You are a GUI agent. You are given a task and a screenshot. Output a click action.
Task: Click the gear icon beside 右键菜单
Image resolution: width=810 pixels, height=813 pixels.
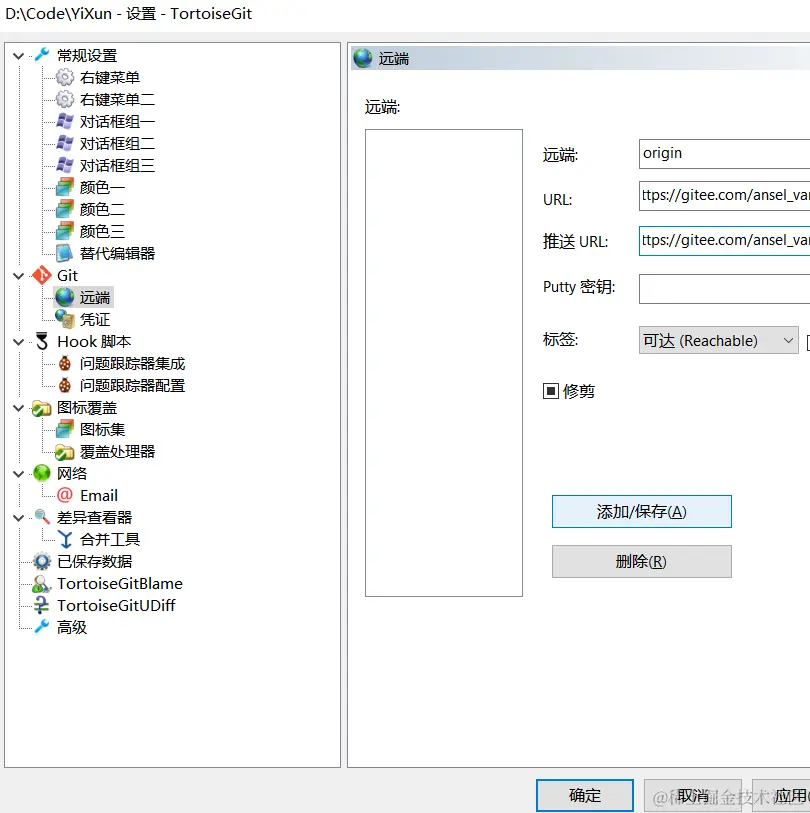(x=65, y=77)
